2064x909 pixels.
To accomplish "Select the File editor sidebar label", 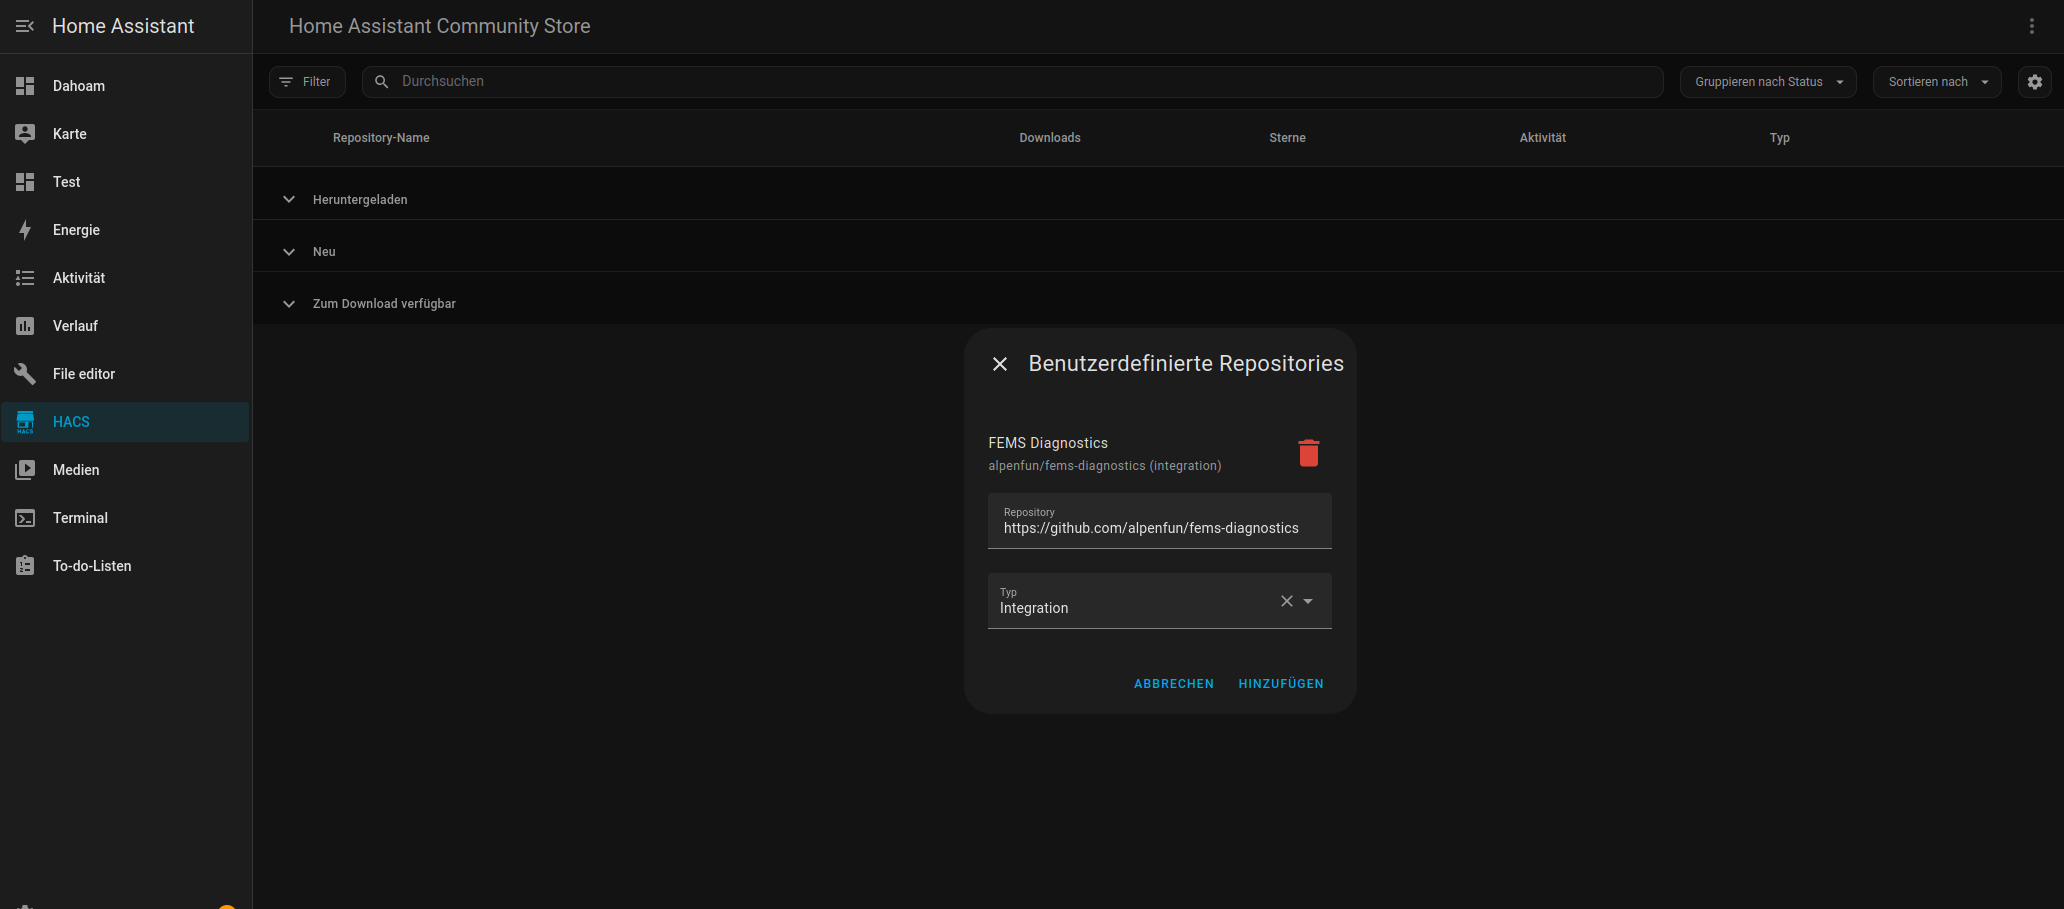I will click(84, 374).
